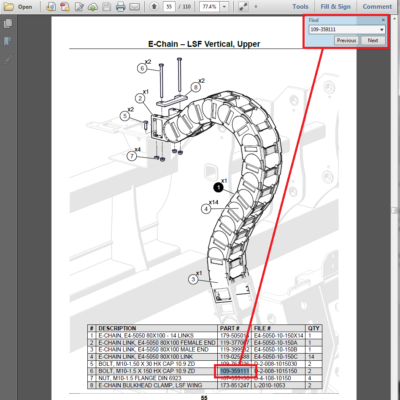Click the Save floppy disk icon
Viewport: 400px width, 400px height.
coord(106,6)
